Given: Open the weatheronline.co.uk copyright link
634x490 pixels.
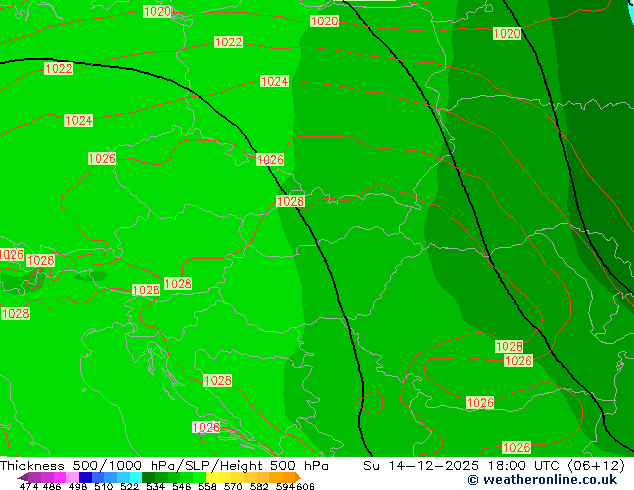Looking at the screenshot, I should click(542, 480).
